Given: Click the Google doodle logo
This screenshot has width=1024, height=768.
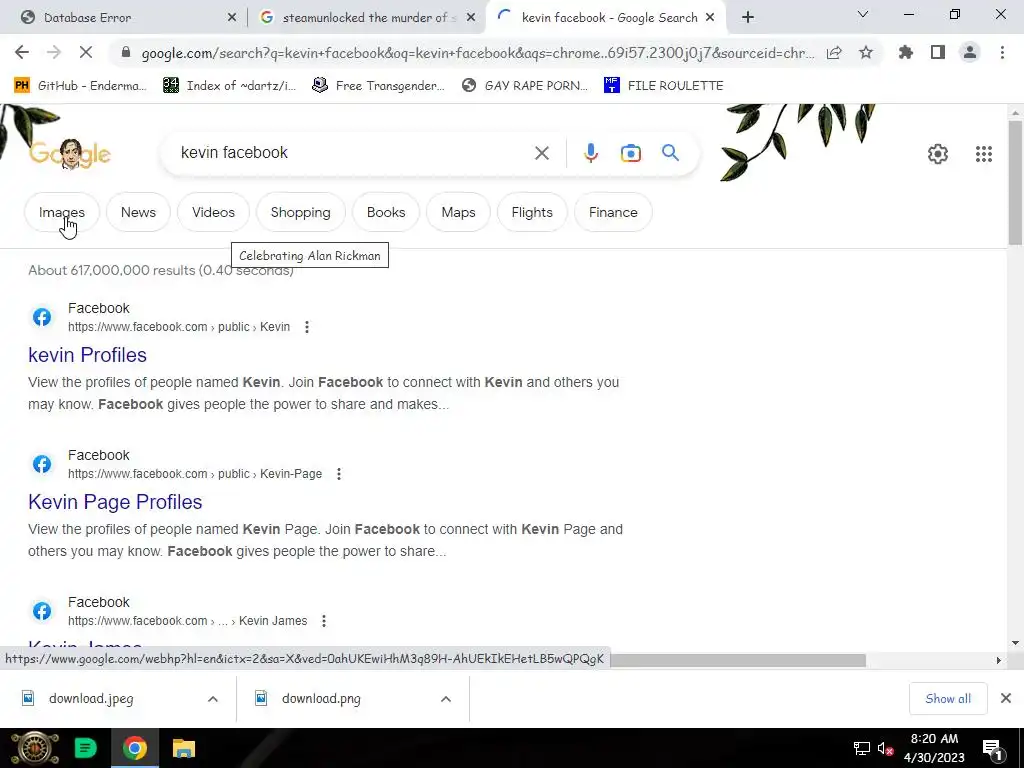Looking at the screenshot, I should coord(70,154).
